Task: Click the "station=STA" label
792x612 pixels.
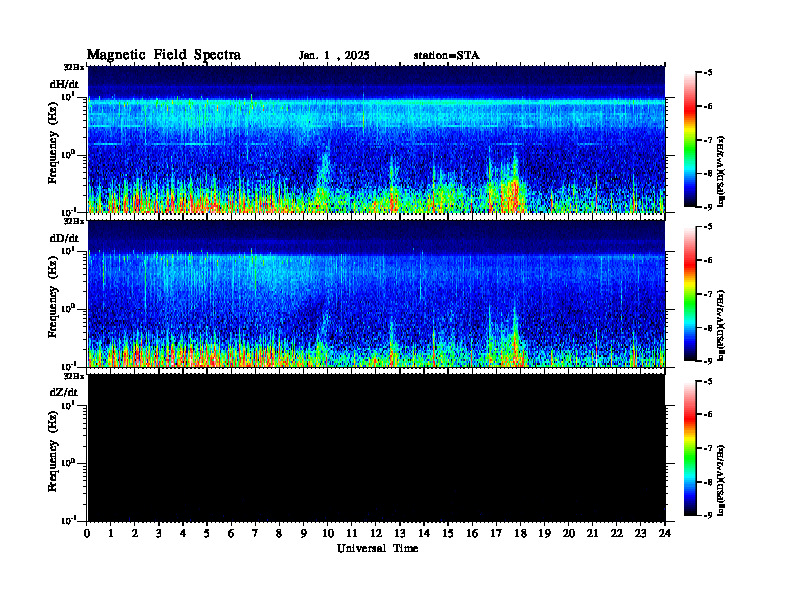Action: [446, 56]
